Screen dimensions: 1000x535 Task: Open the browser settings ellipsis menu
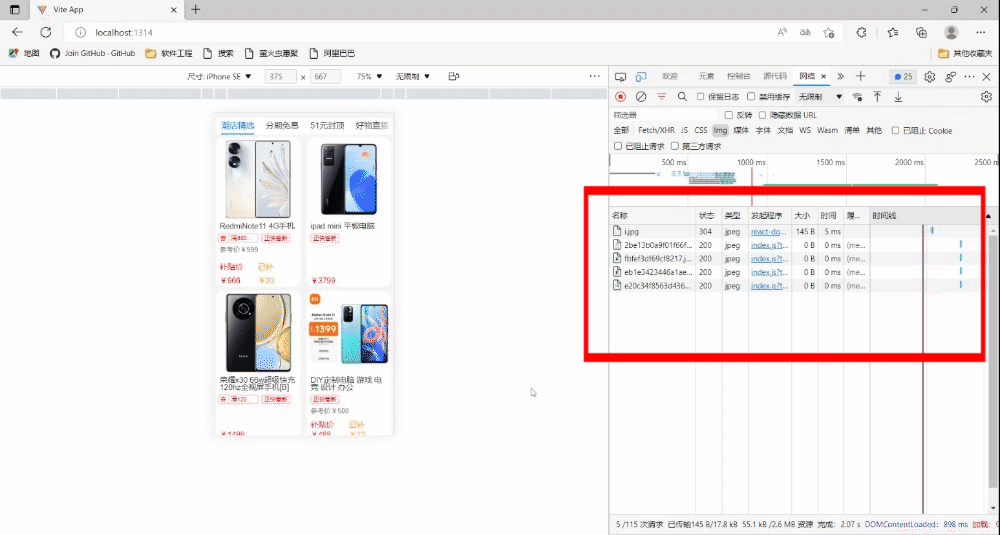click(x=981, y=33)
